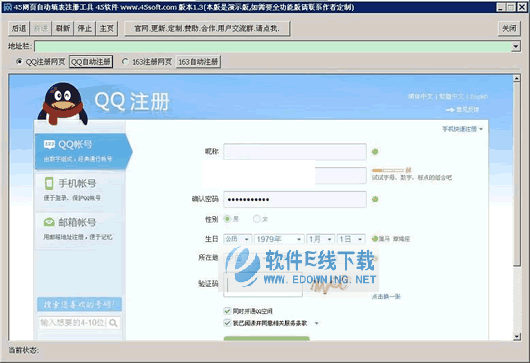The width and height of the screenshot is (530, 363).
Task: Click 点击换一张 to refresh captcha
Action: pyautogui.click(x=386, y=296)
